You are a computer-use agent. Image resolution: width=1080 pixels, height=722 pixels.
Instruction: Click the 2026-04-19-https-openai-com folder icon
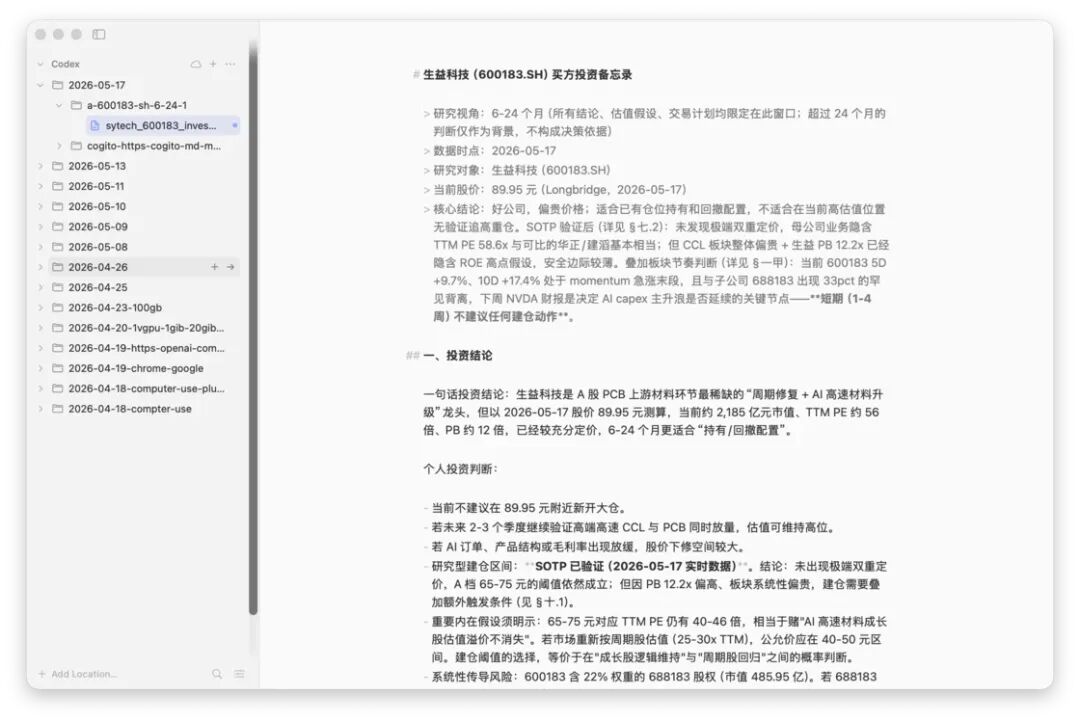(58, 348)
